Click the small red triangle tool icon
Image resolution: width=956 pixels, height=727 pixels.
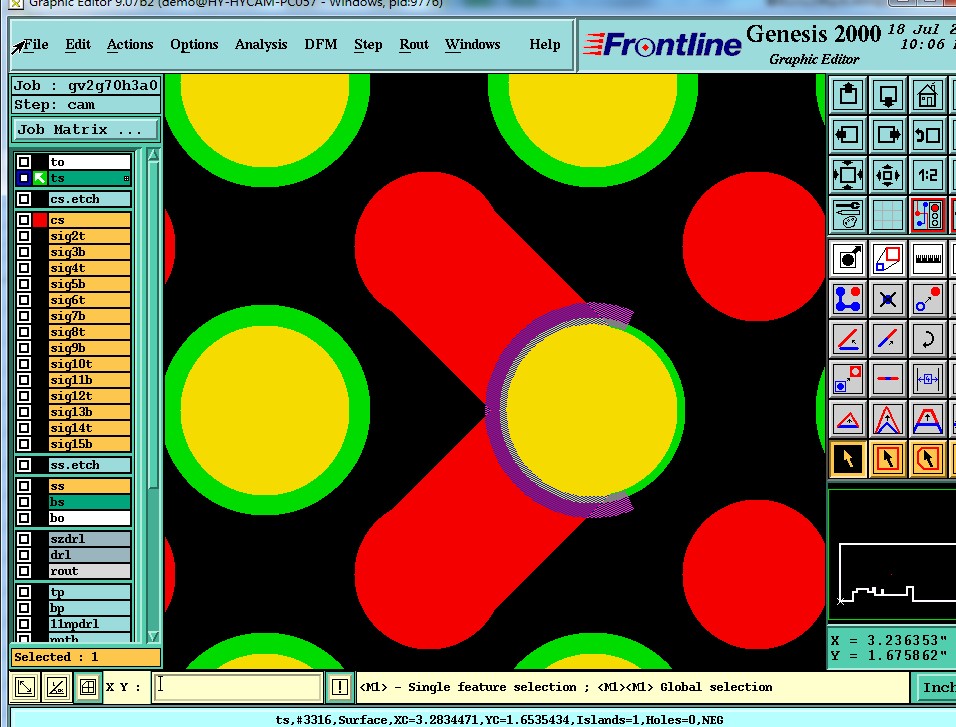pyautogui.click(x=848, y=419)
